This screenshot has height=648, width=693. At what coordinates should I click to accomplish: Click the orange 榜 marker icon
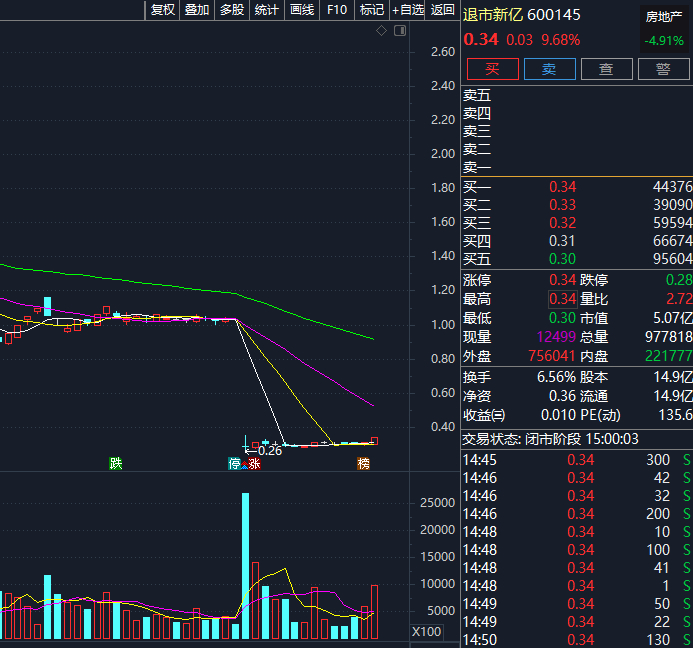coord(363,464)
